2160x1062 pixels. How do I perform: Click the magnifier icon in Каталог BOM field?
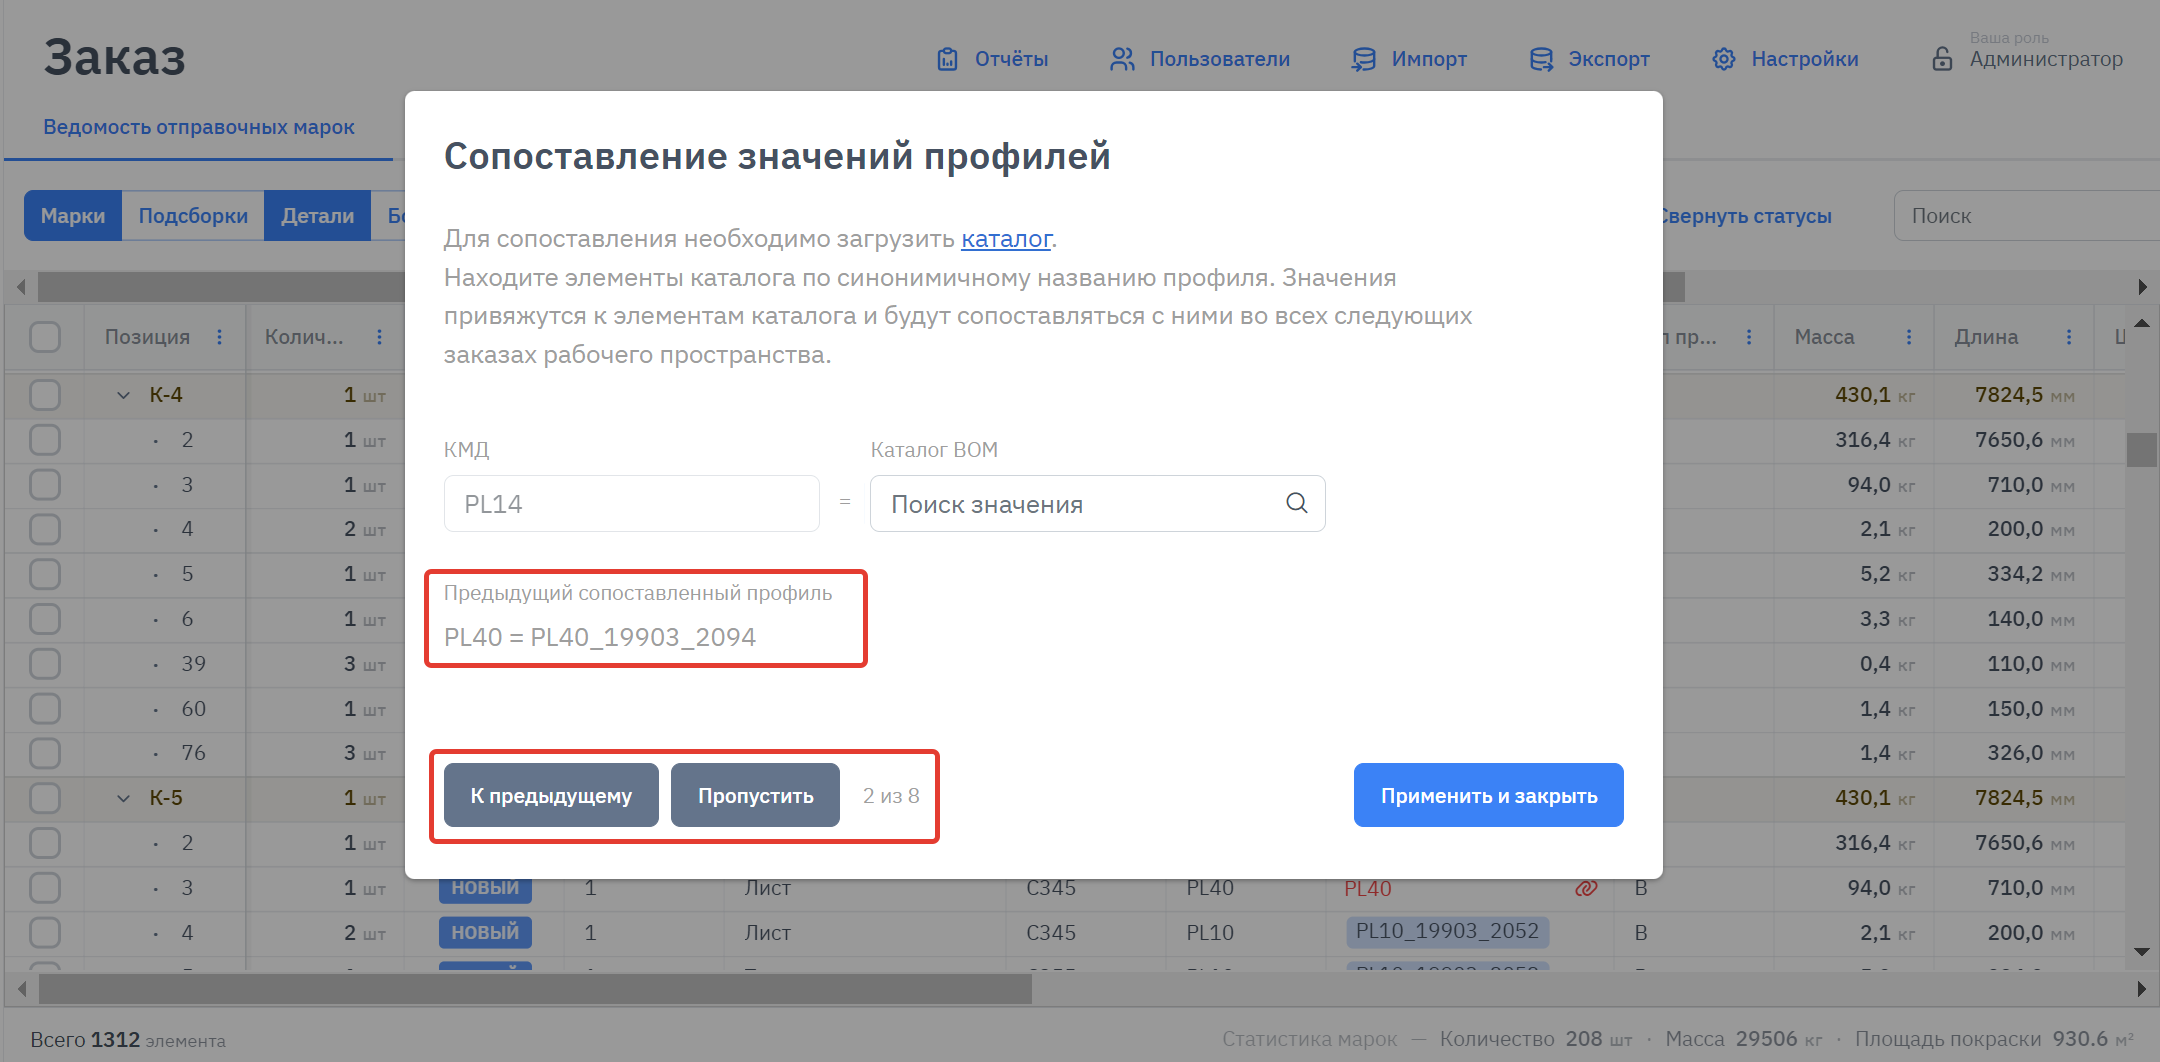click(1297, 503)
